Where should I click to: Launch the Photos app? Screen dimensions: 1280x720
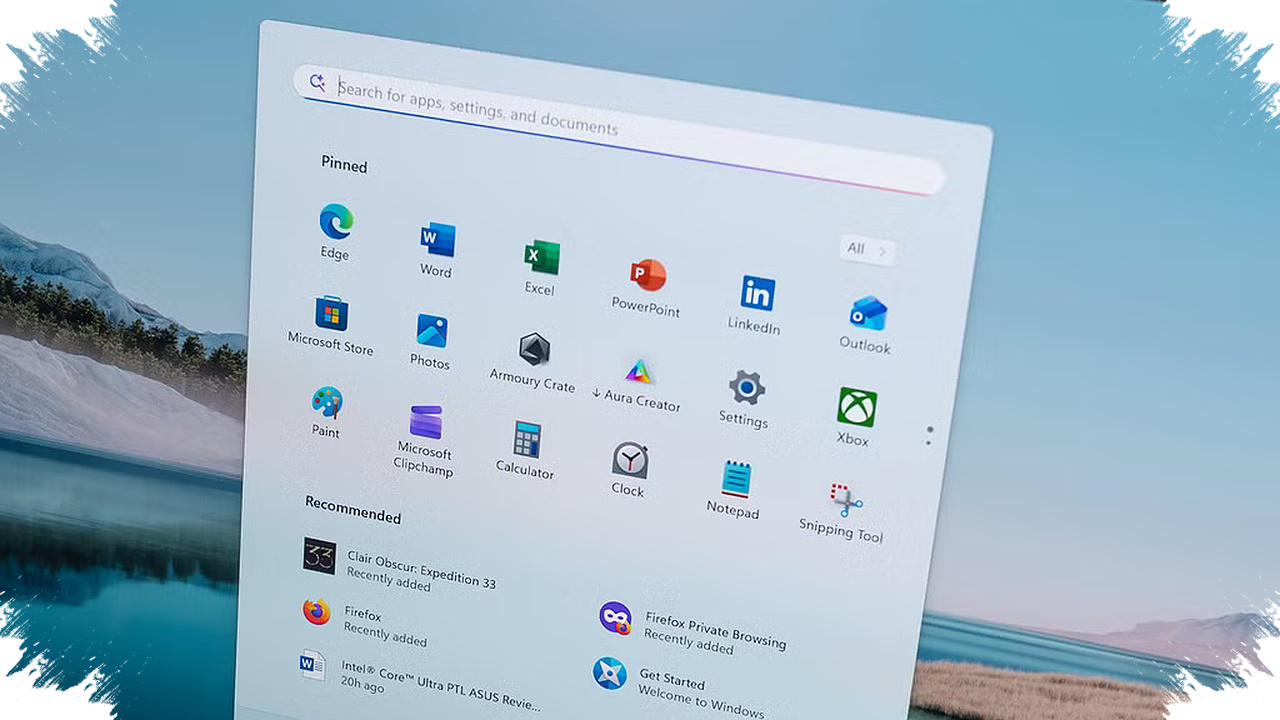pyautogui.click(x=432, y=330)
